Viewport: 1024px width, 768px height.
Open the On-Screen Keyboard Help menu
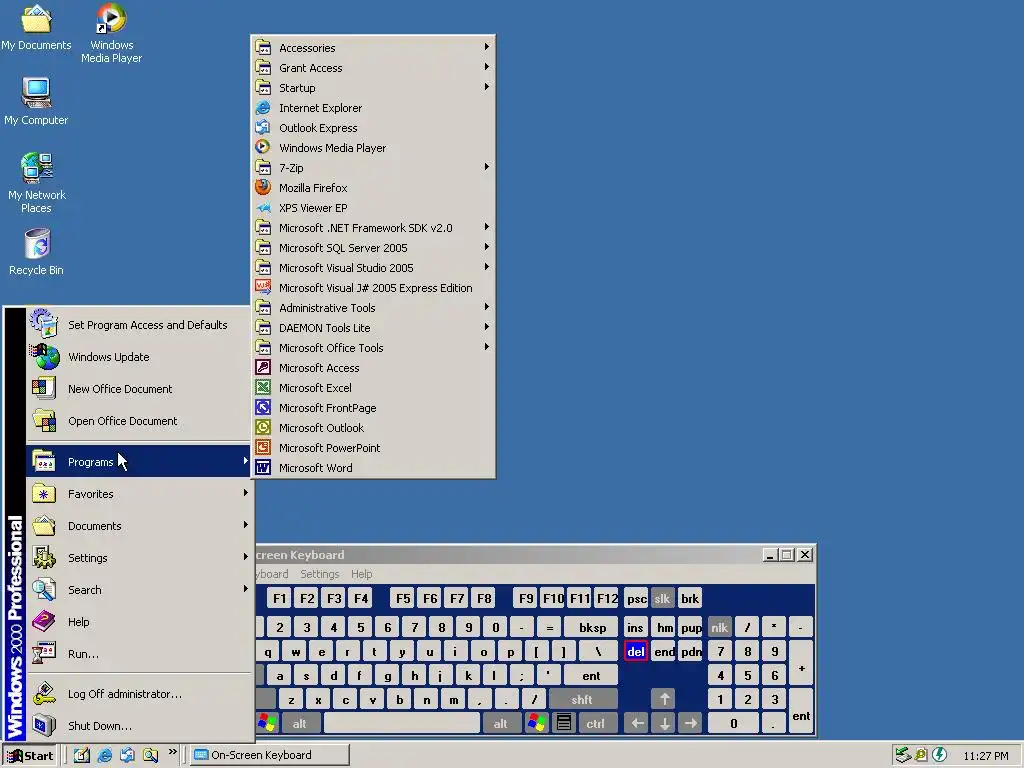click(361, 574)
